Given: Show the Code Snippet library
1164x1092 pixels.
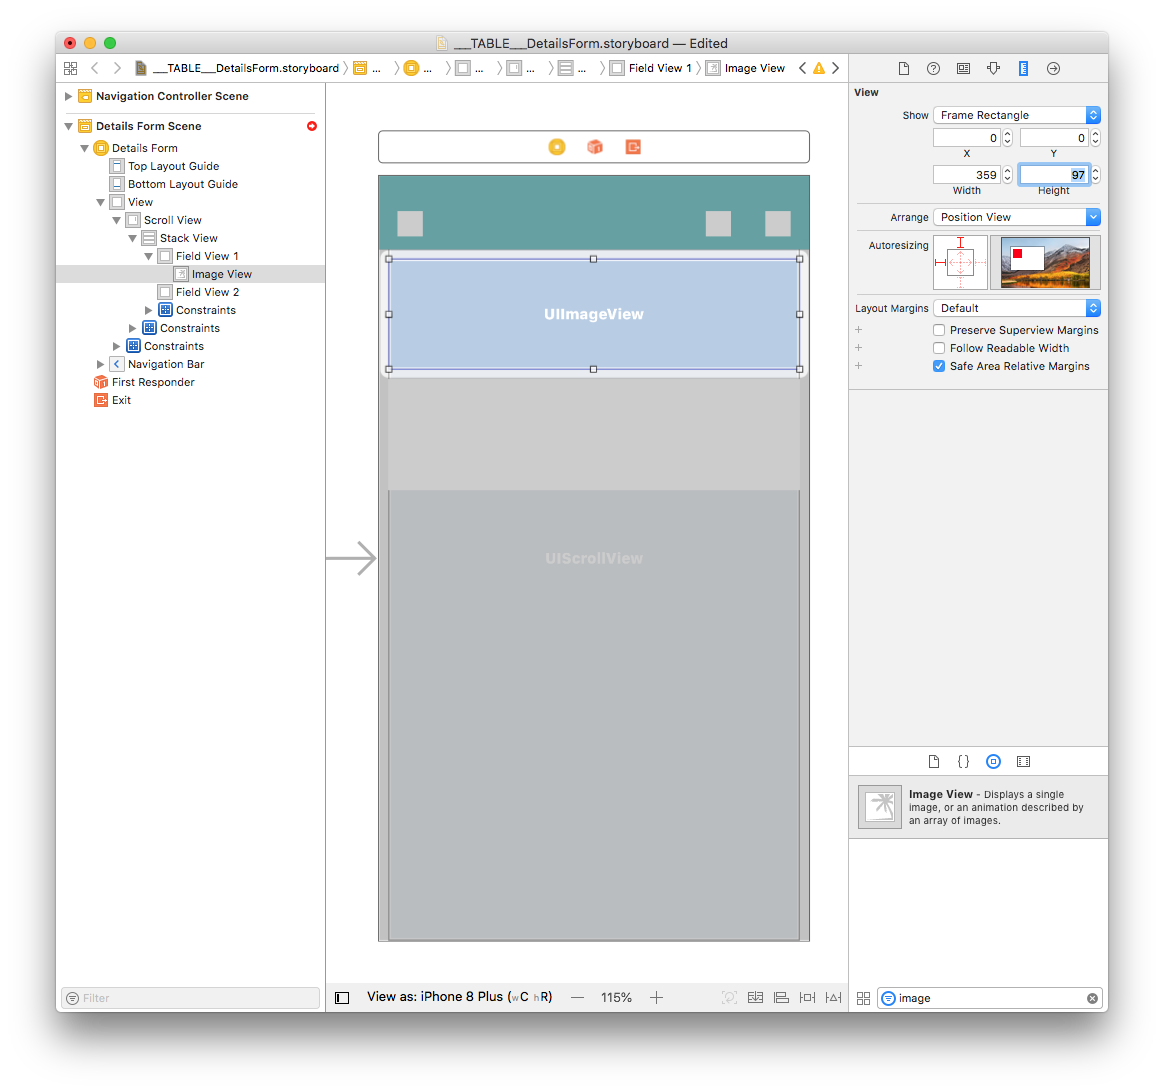Looking at the screenshot, I should pyautogui.click(x=963, y=761).
